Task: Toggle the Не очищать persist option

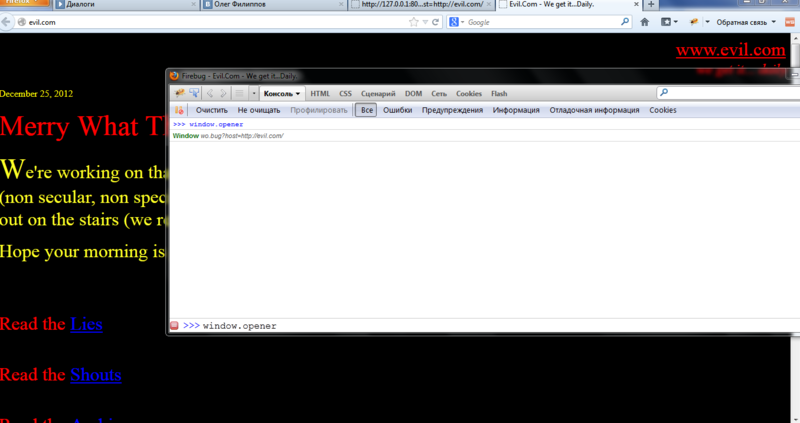Action: [x=259, y=110]
